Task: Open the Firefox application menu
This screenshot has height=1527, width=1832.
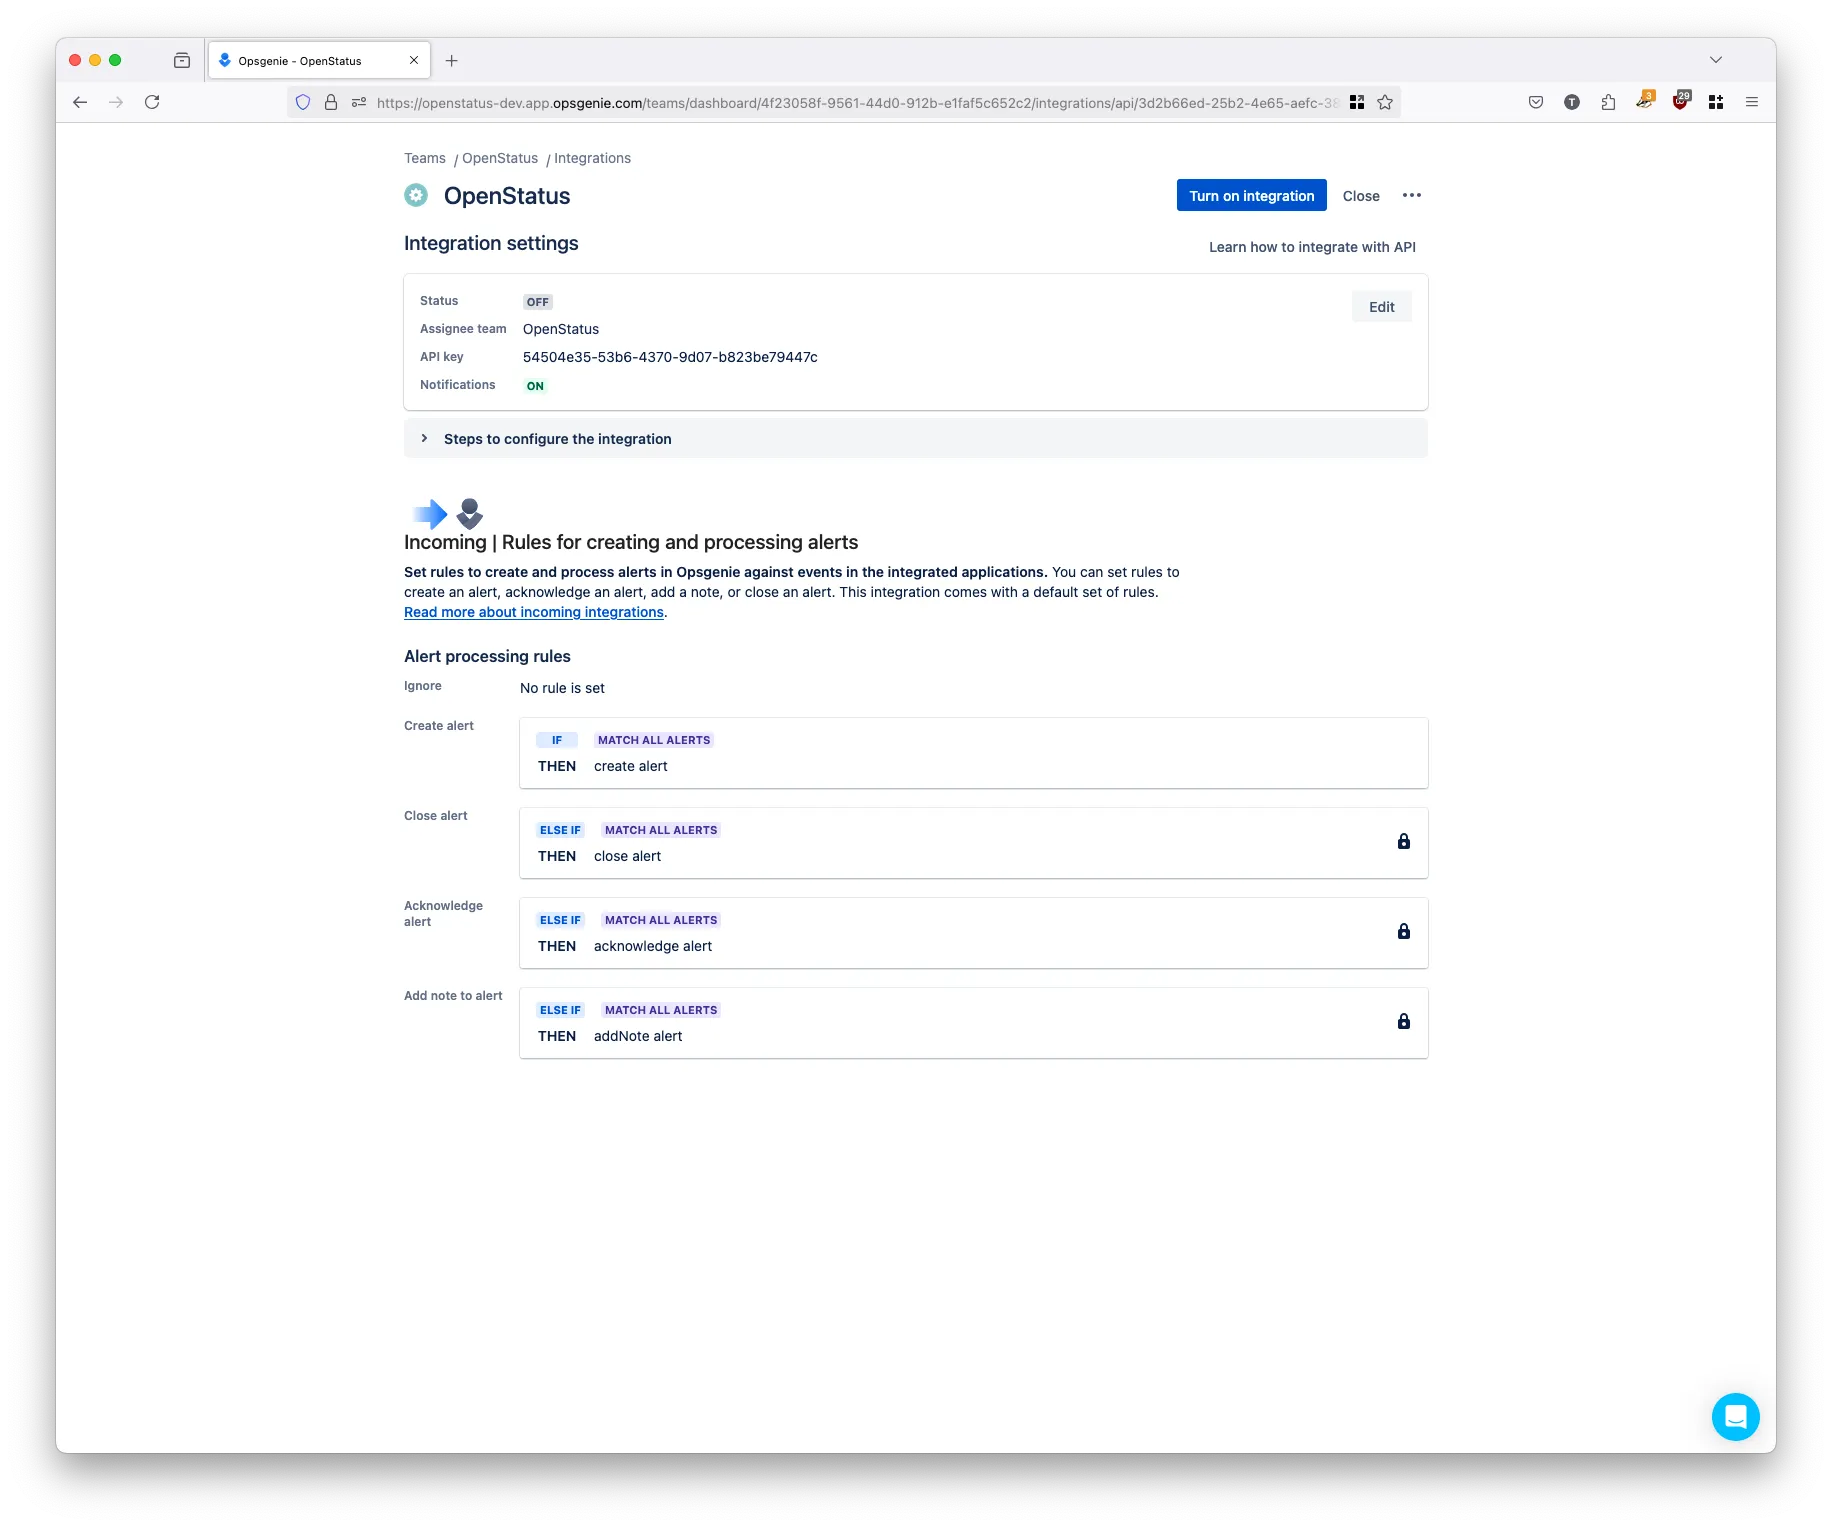Action: coord(1752,101)
